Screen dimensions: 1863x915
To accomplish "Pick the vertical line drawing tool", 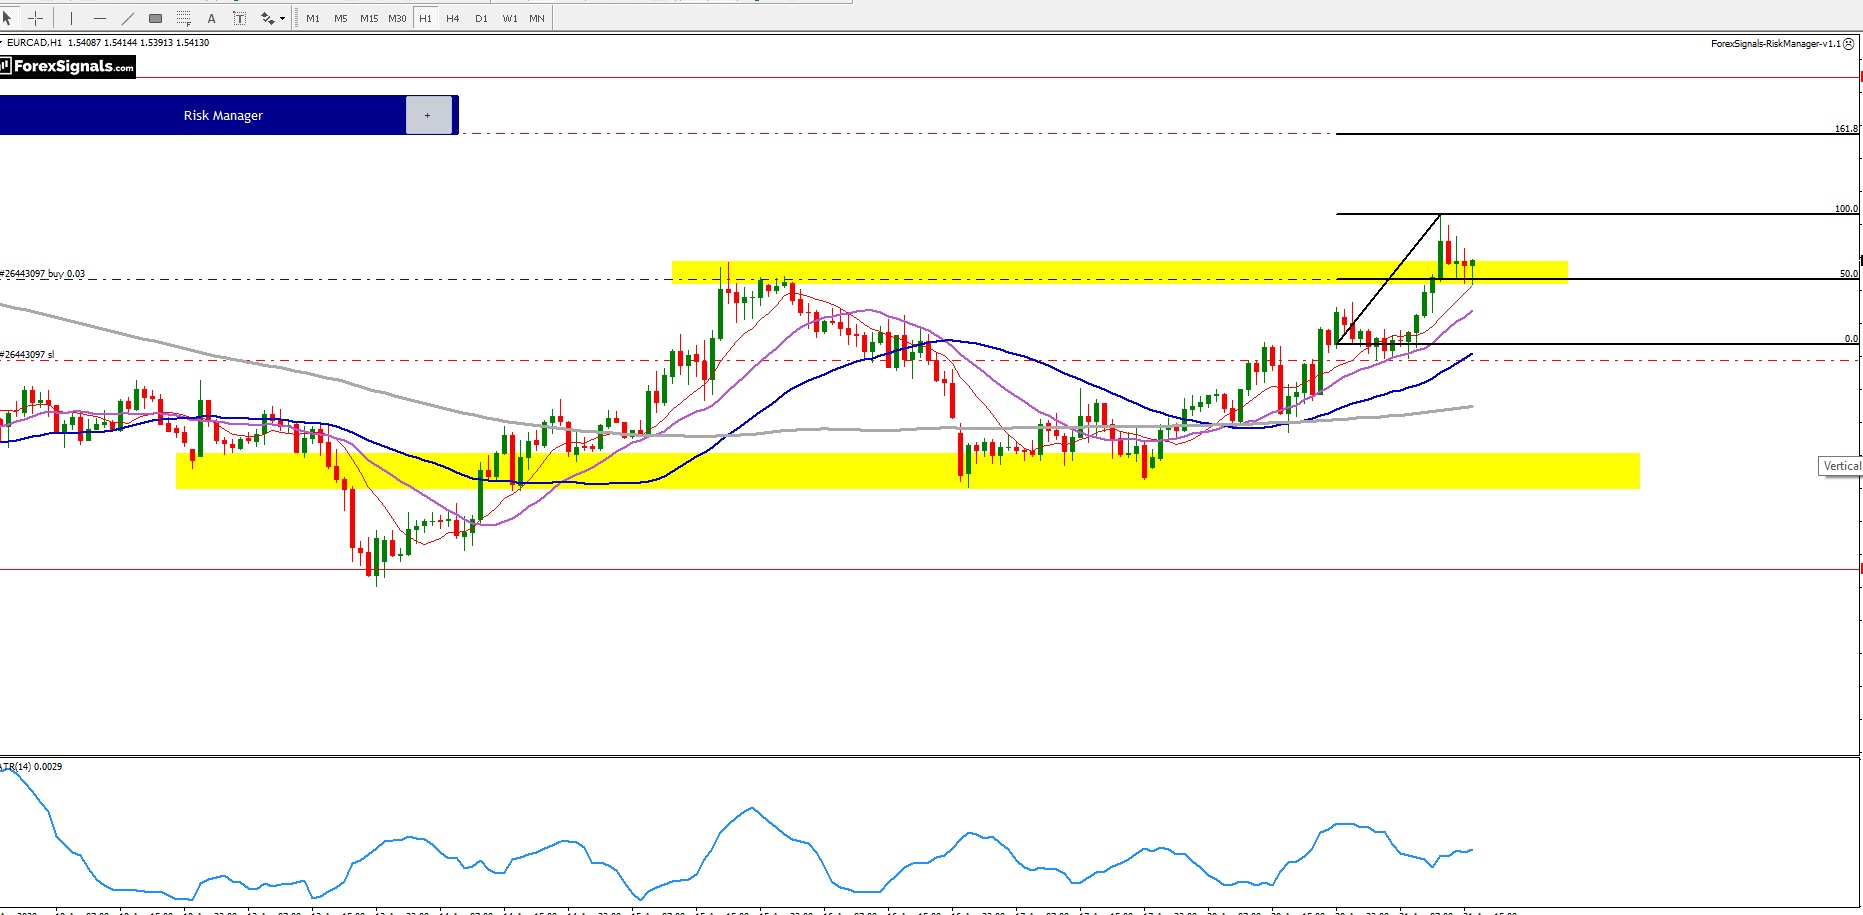I will tap(71, 18).
